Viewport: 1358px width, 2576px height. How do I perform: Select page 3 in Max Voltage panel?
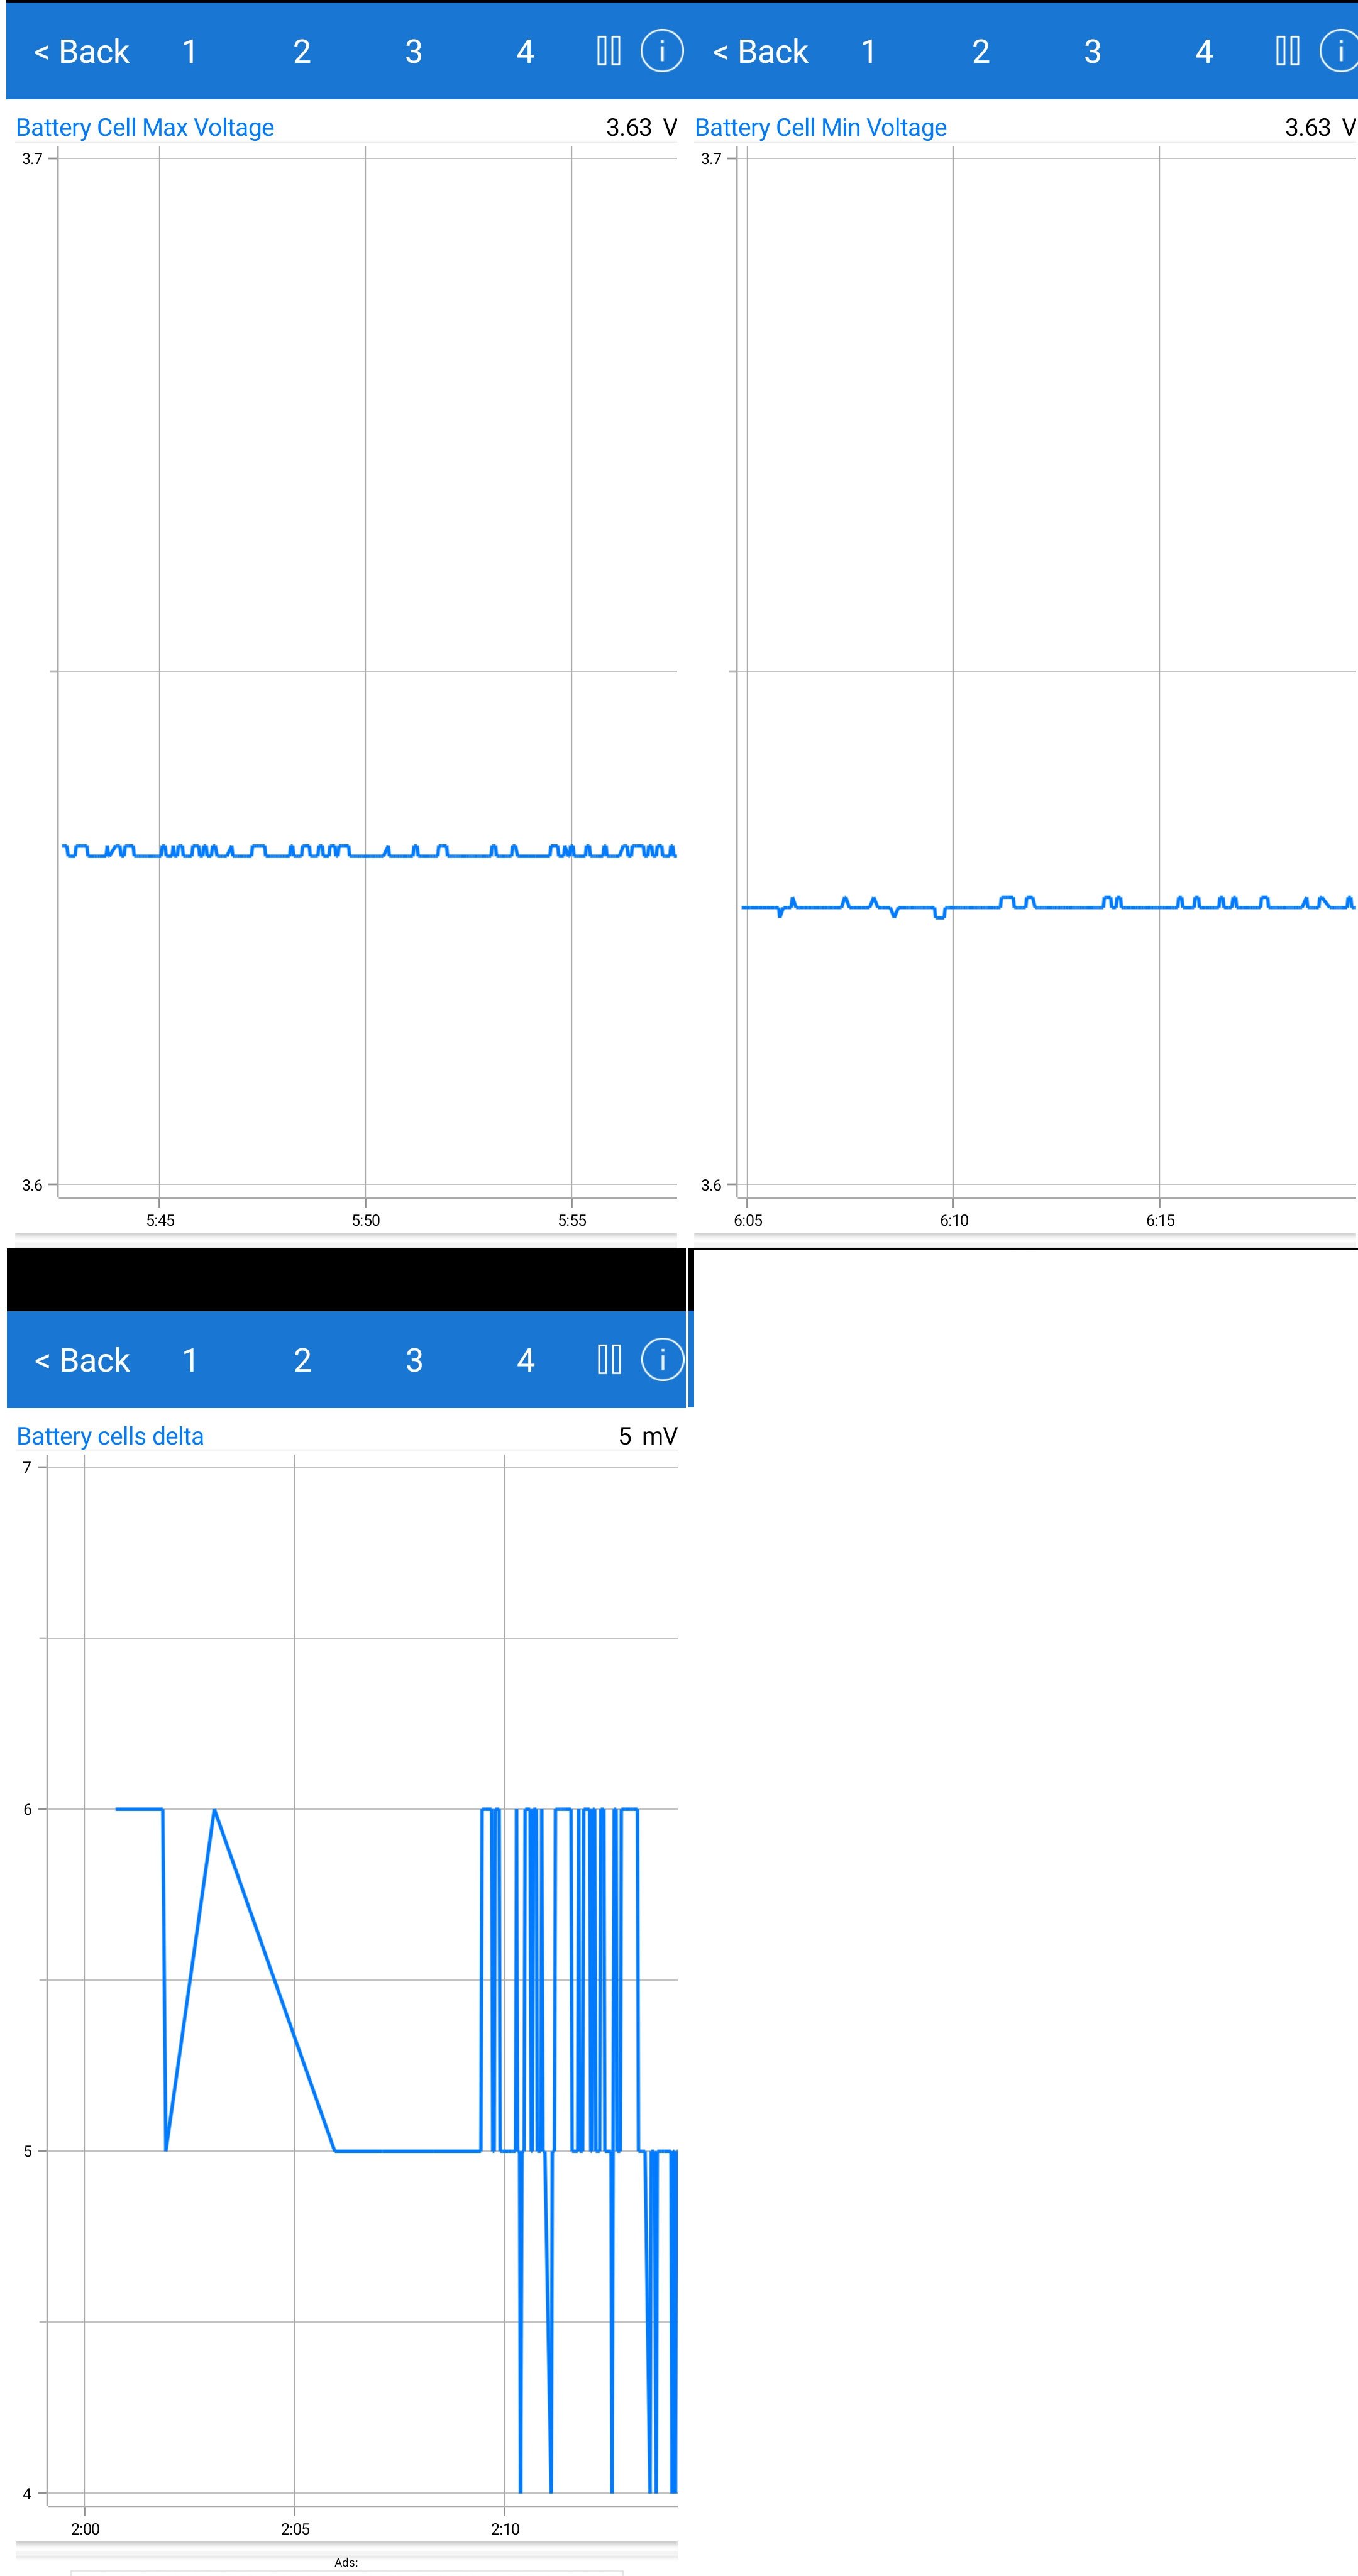pyautogui.click(x=413, y=51)
